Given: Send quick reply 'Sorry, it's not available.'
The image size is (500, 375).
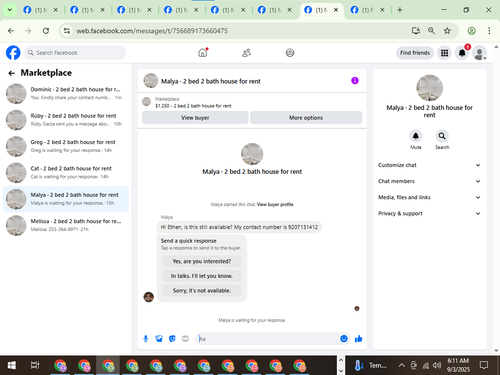Looking at the screenshot, I should [202, 291].
